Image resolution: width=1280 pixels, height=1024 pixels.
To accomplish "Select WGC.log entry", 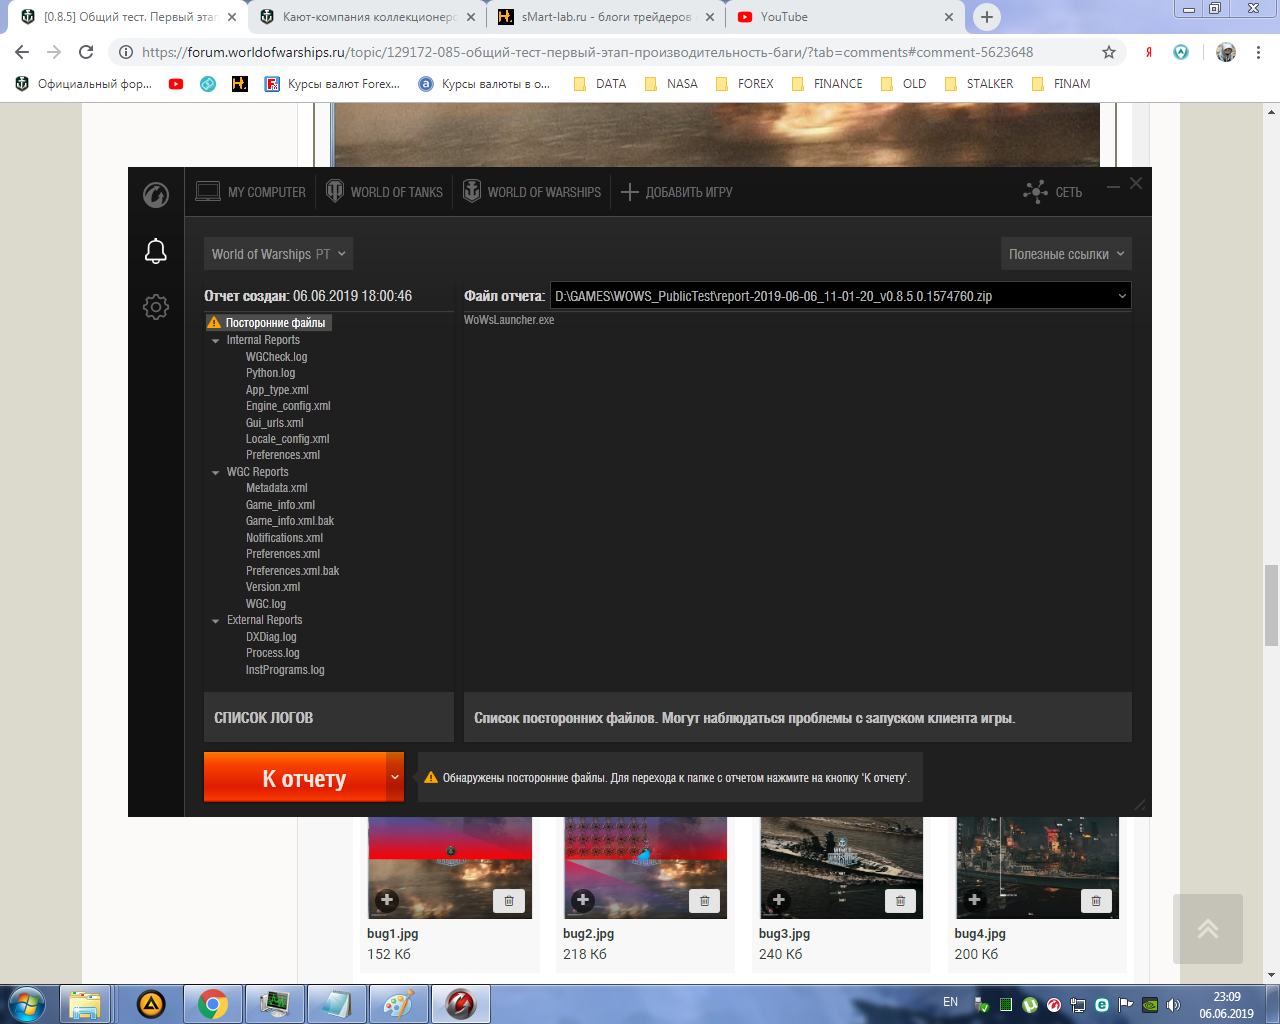I will [266, 604].
